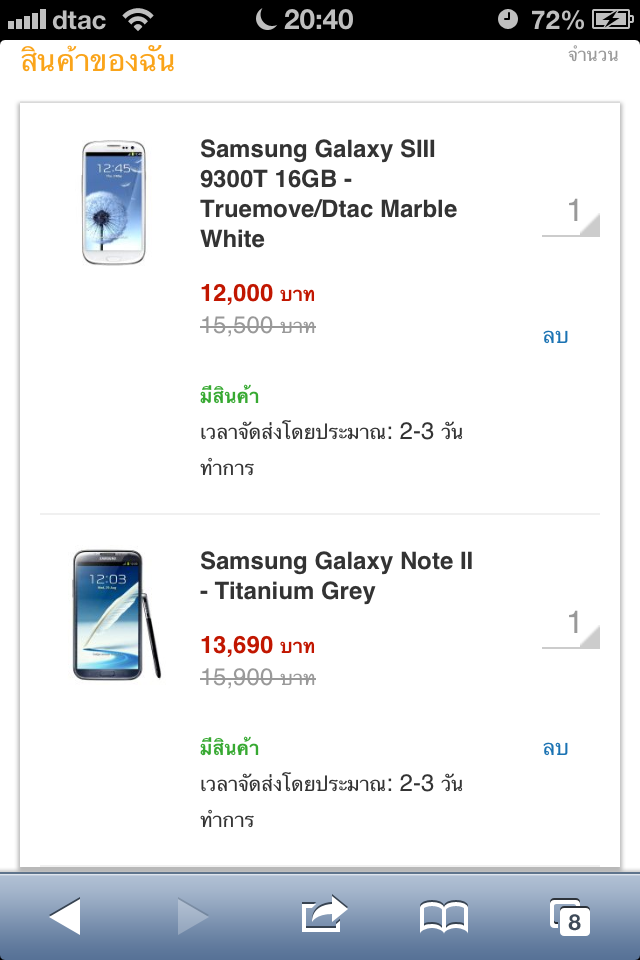Tap the 20:40 clock in status bar
Screen dimensions: 640x960
(318, 19)
